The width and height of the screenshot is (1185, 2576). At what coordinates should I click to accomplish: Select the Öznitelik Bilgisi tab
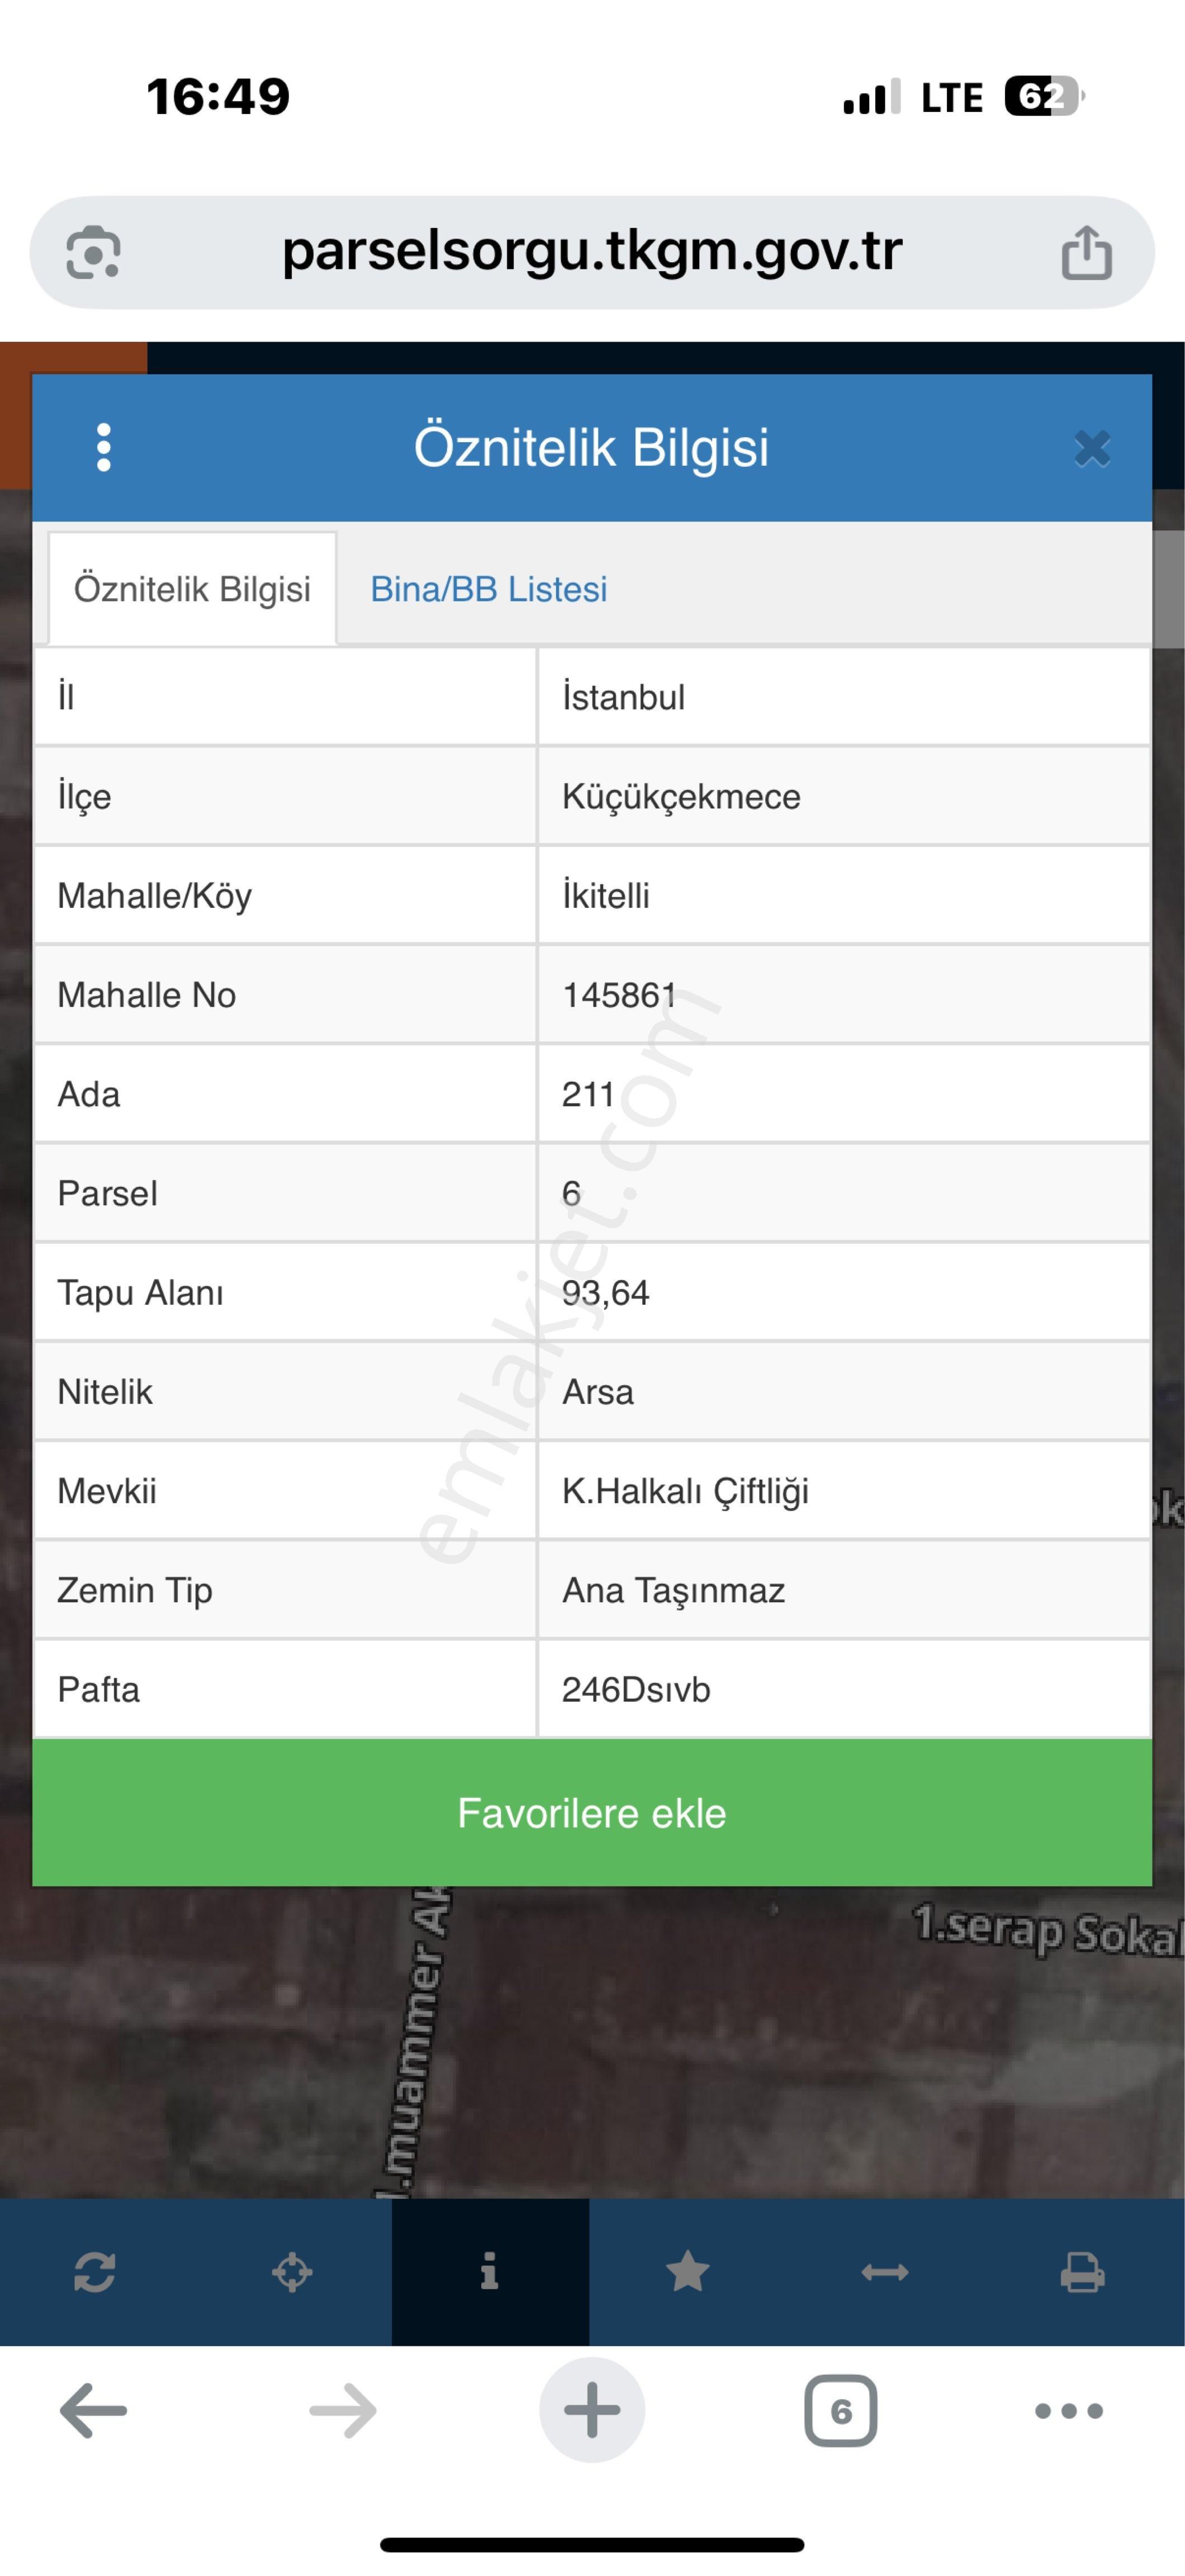click(x=193, y=589)
